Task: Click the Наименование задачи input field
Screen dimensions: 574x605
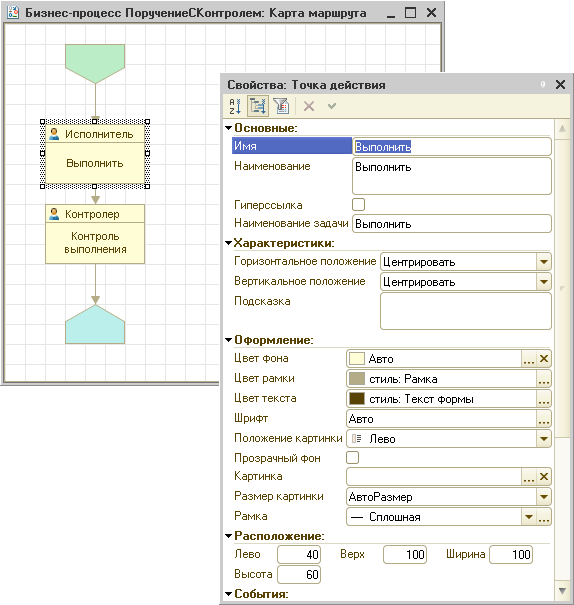Action: tap(452, 224)
